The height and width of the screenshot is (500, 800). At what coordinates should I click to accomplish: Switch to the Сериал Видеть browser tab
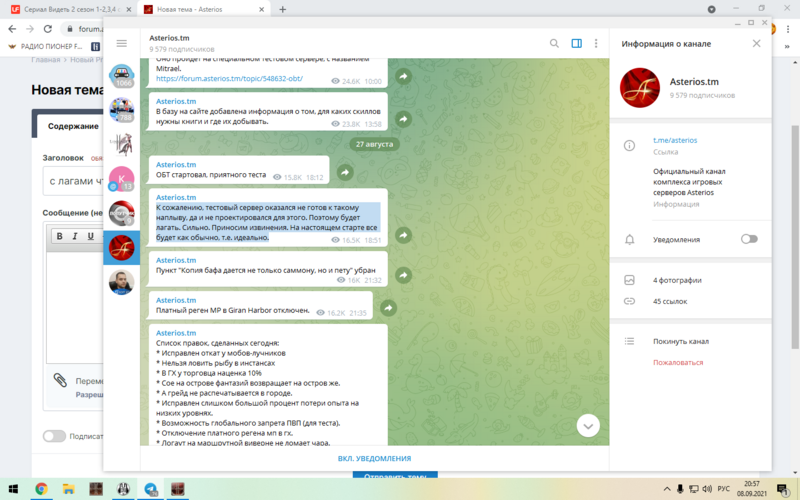pos(71,9)
